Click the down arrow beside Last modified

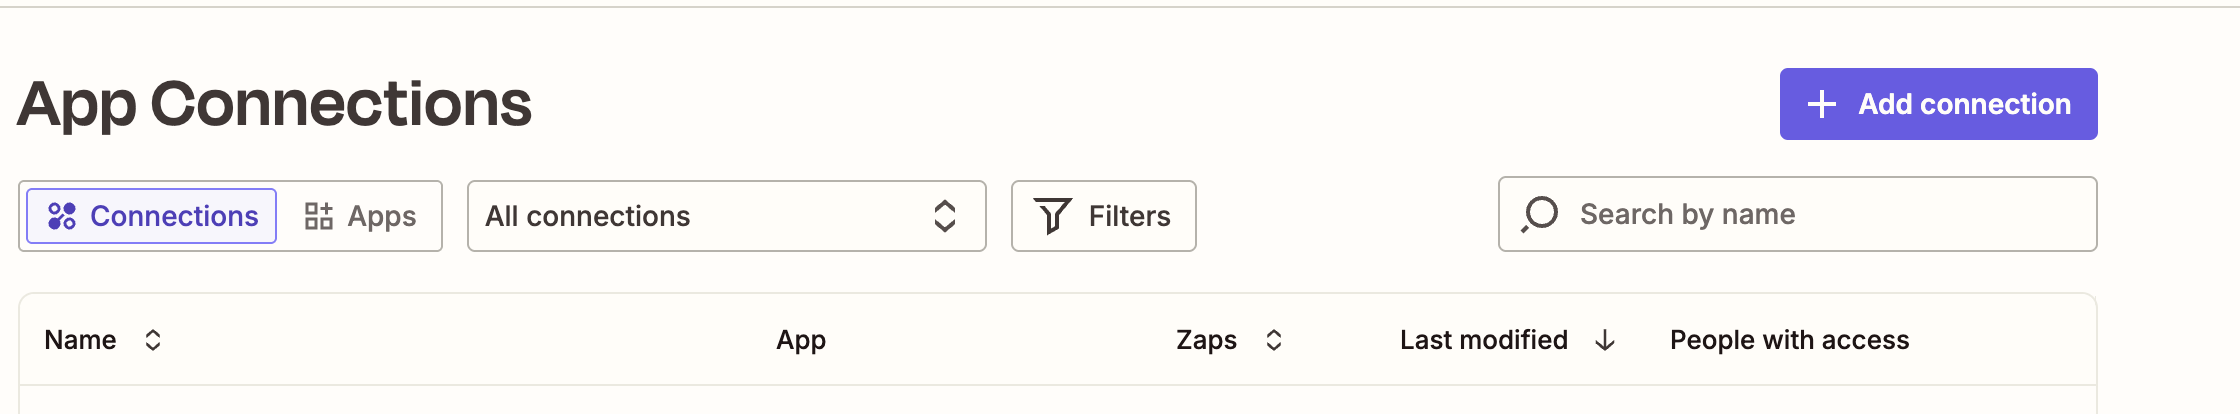click(1605, 340)
